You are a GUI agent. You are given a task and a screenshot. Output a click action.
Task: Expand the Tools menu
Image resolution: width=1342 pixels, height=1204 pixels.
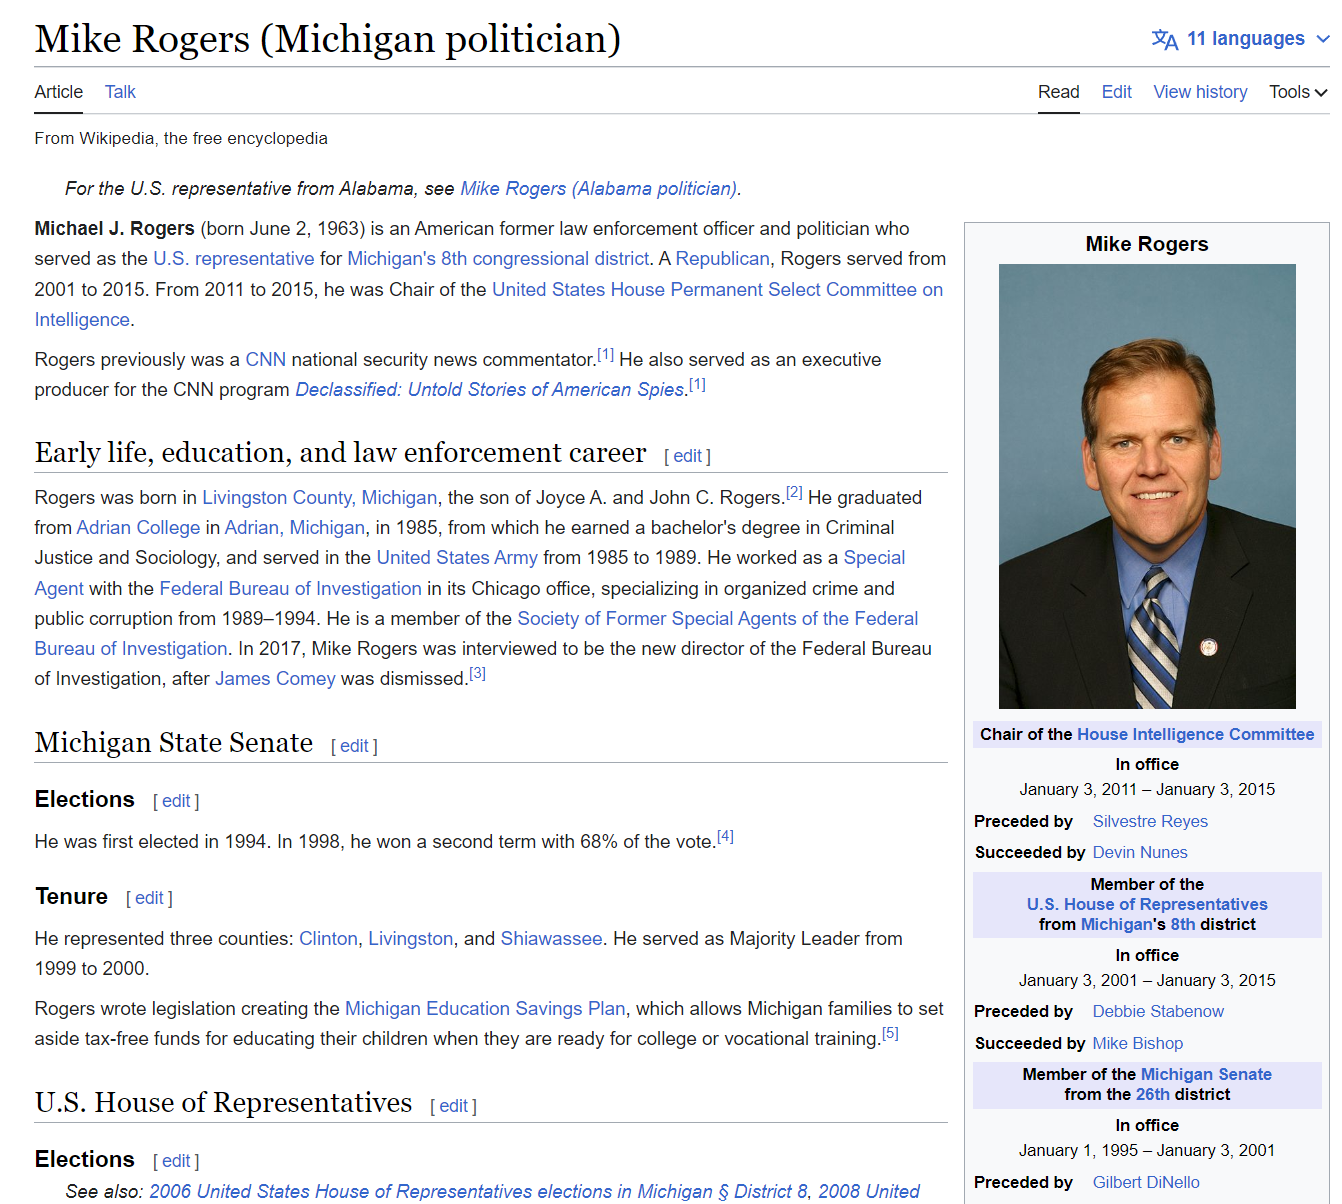pyautogui.click(x=1297, y=92)
